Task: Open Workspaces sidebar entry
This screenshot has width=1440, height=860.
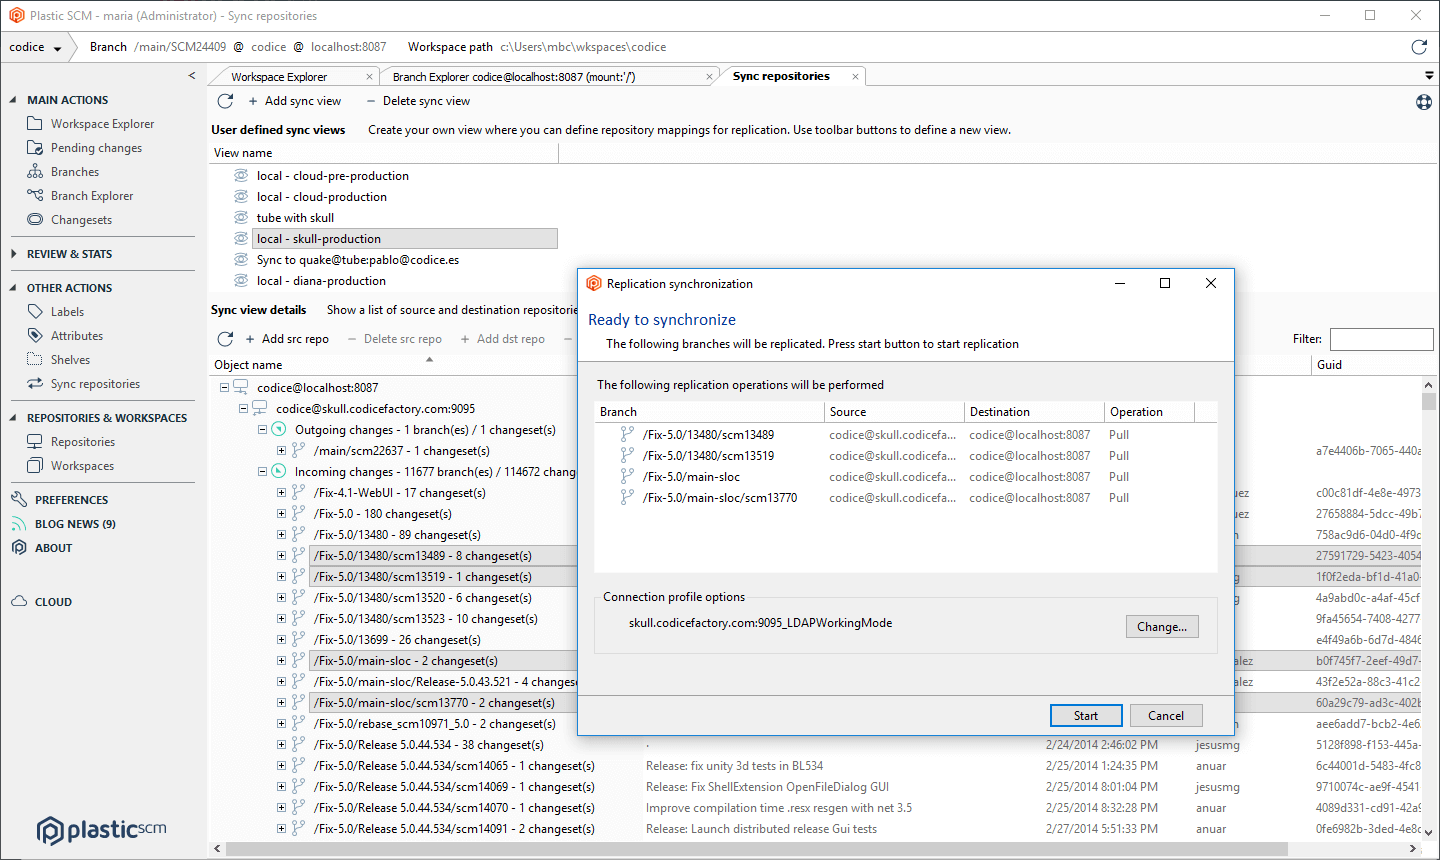Action: tap(82, 466)
